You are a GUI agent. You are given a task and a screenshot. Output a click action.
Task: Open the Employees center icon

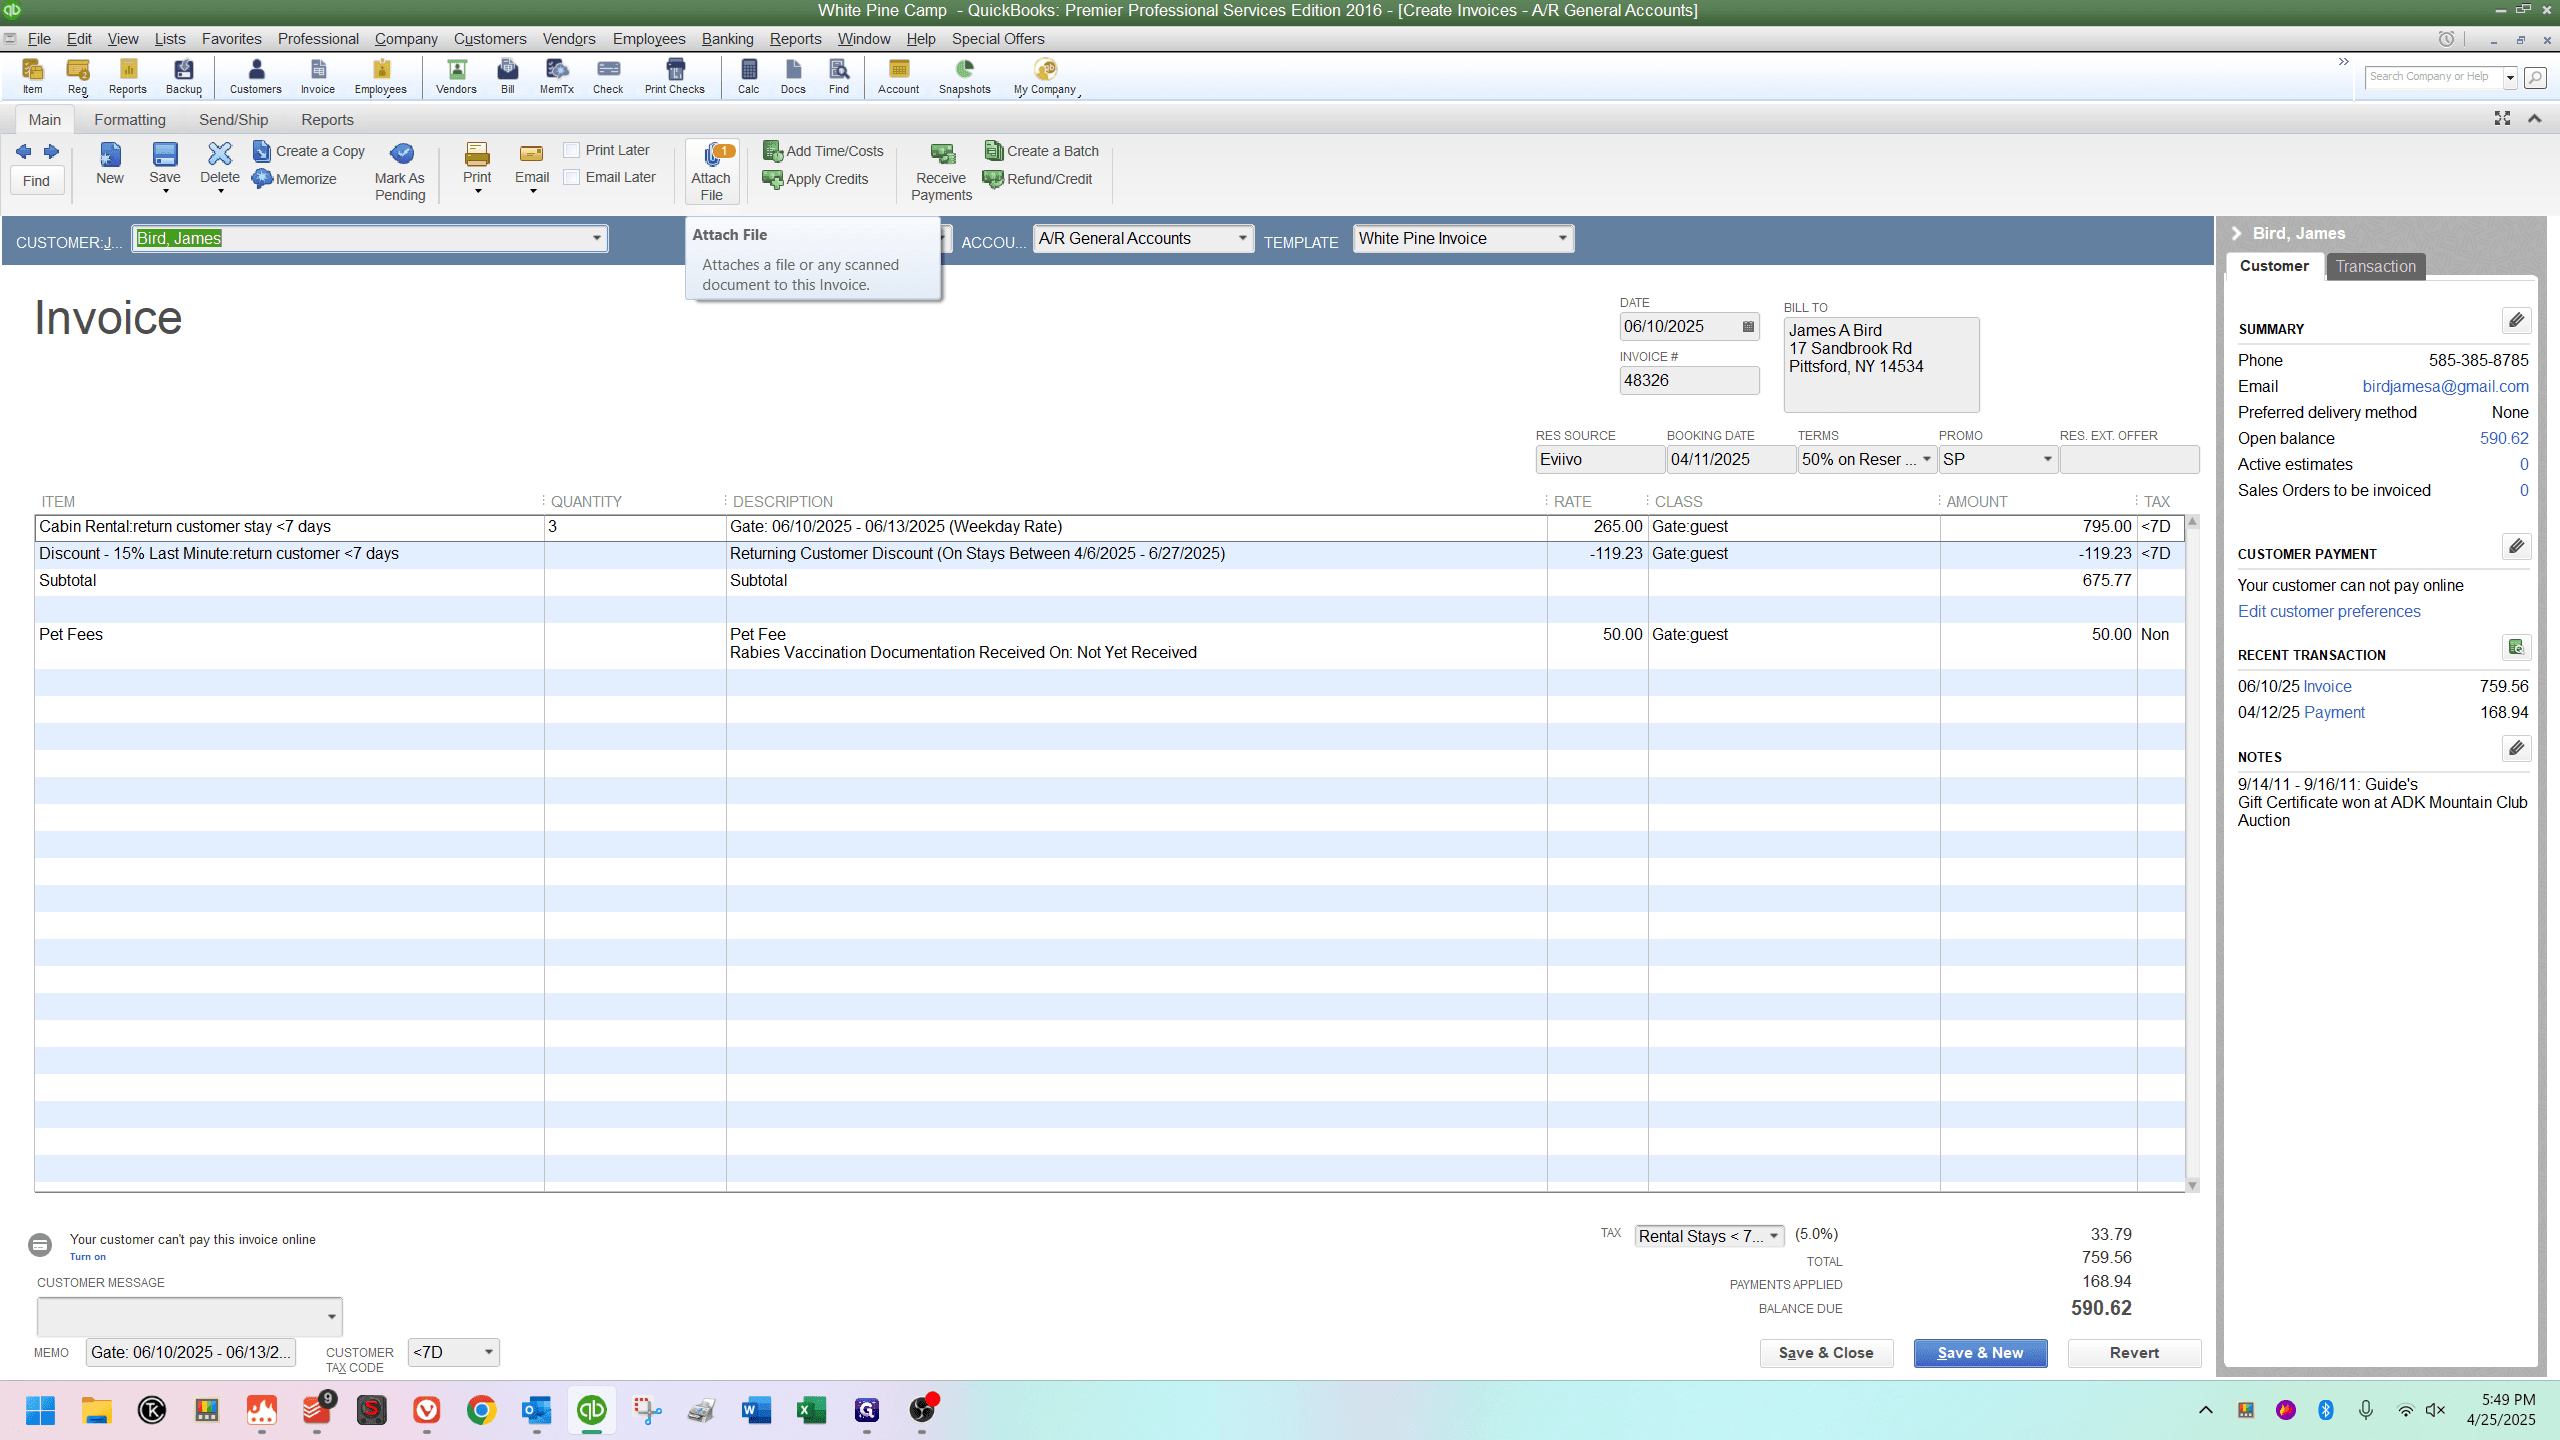click(381, 76)
